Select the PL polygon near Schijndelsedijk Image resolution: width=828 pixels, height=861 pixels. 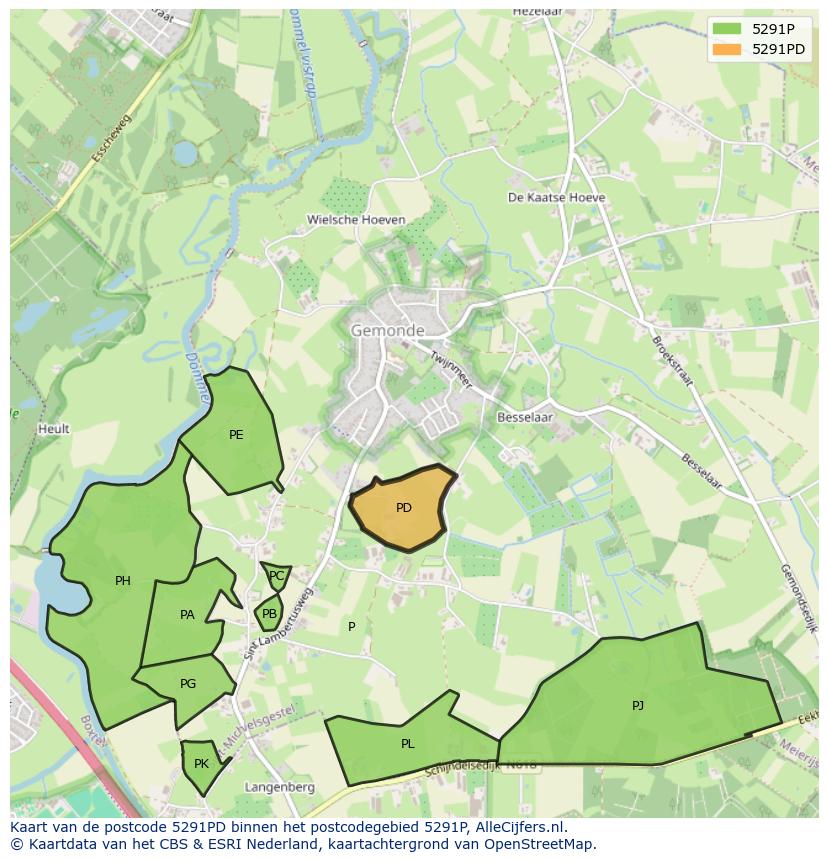(407, 744)
